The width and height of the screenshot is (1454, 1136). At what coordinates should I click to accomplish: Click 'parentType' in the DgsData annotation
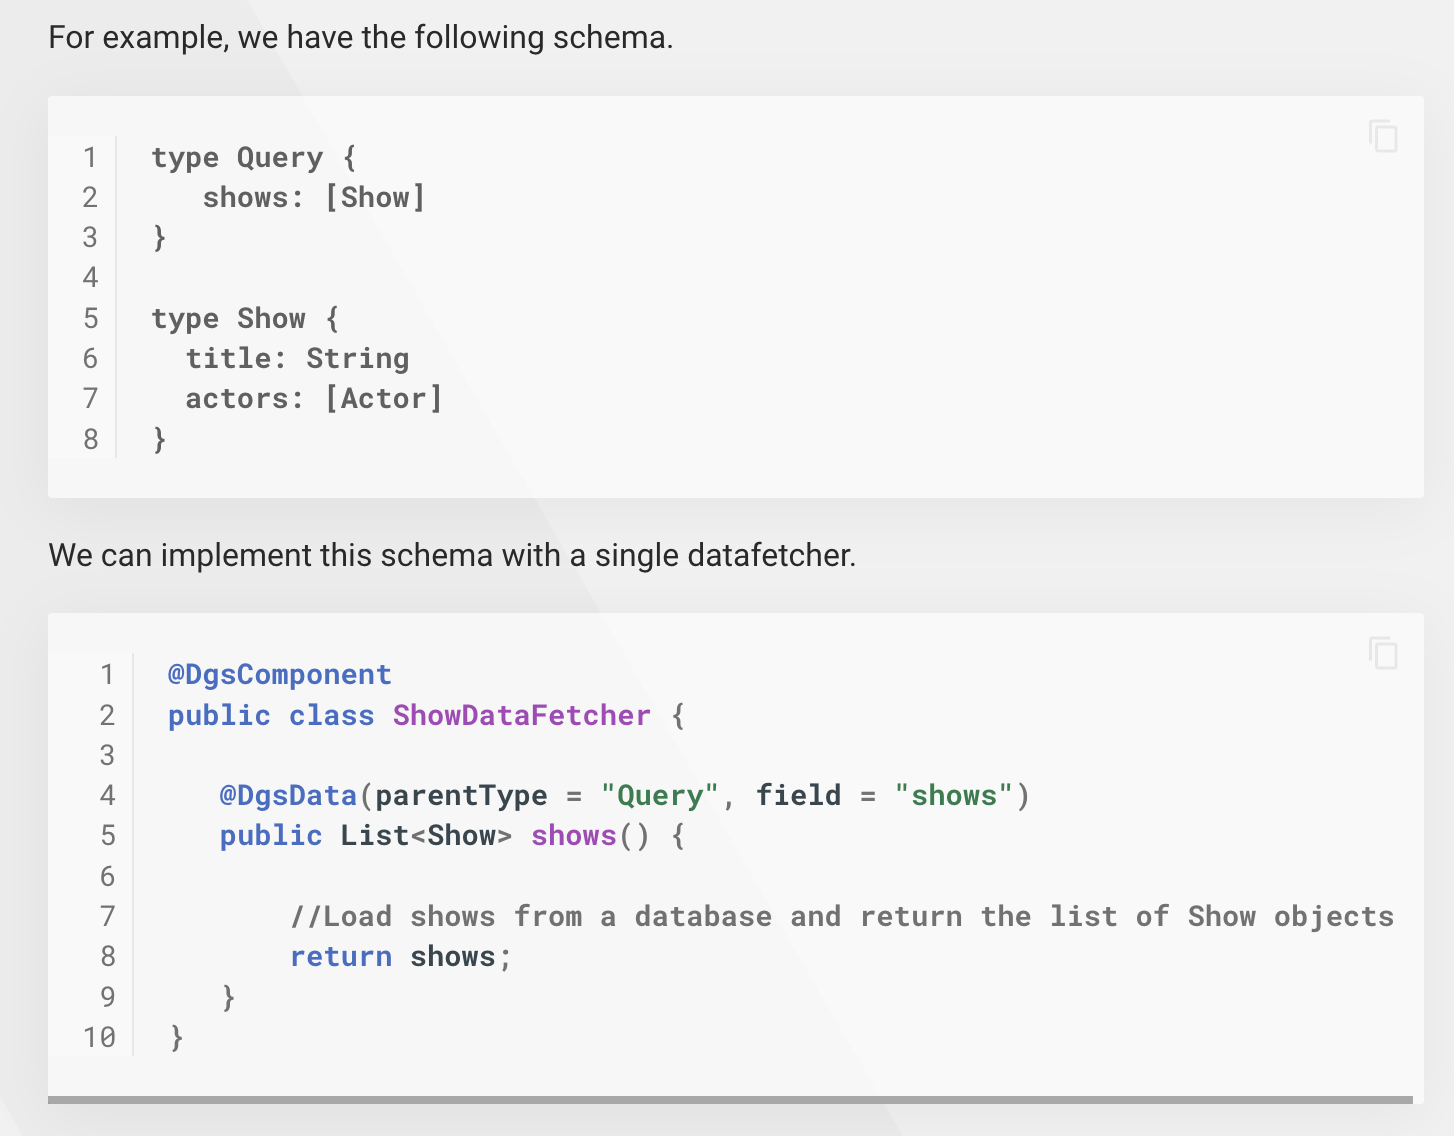(x=461, y=796)
